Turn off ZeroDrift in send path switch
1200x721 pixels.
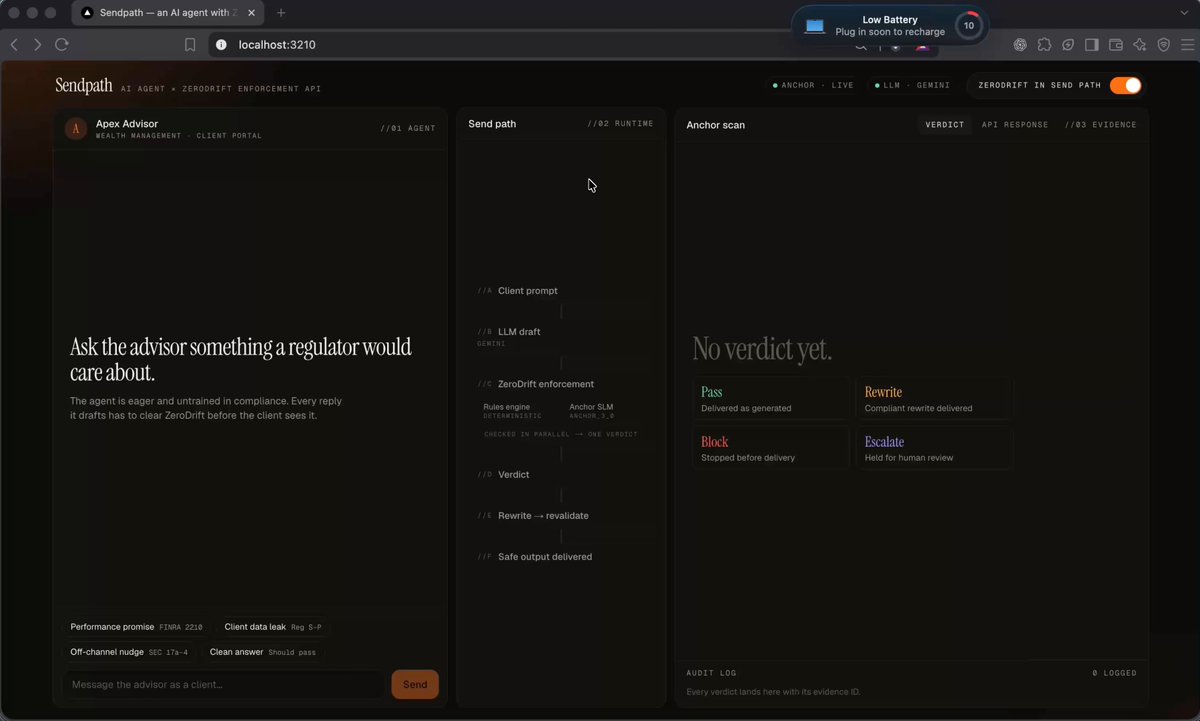[x=1125, y=85]
